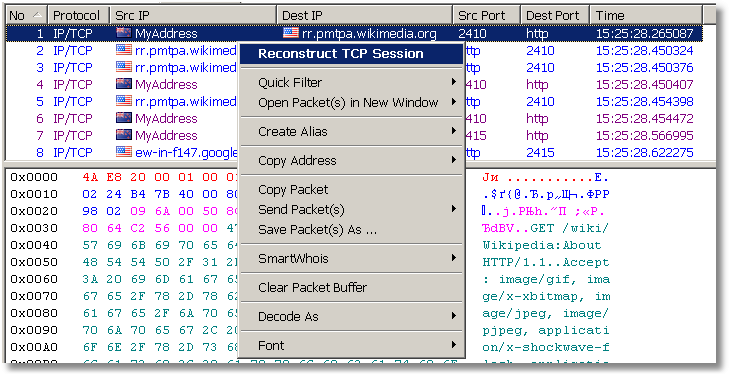Image resolution: width=730 pixels, height=377 pixels.
Task: Choose Copy Packet menu entry
Action: click(x=351, y=190)
